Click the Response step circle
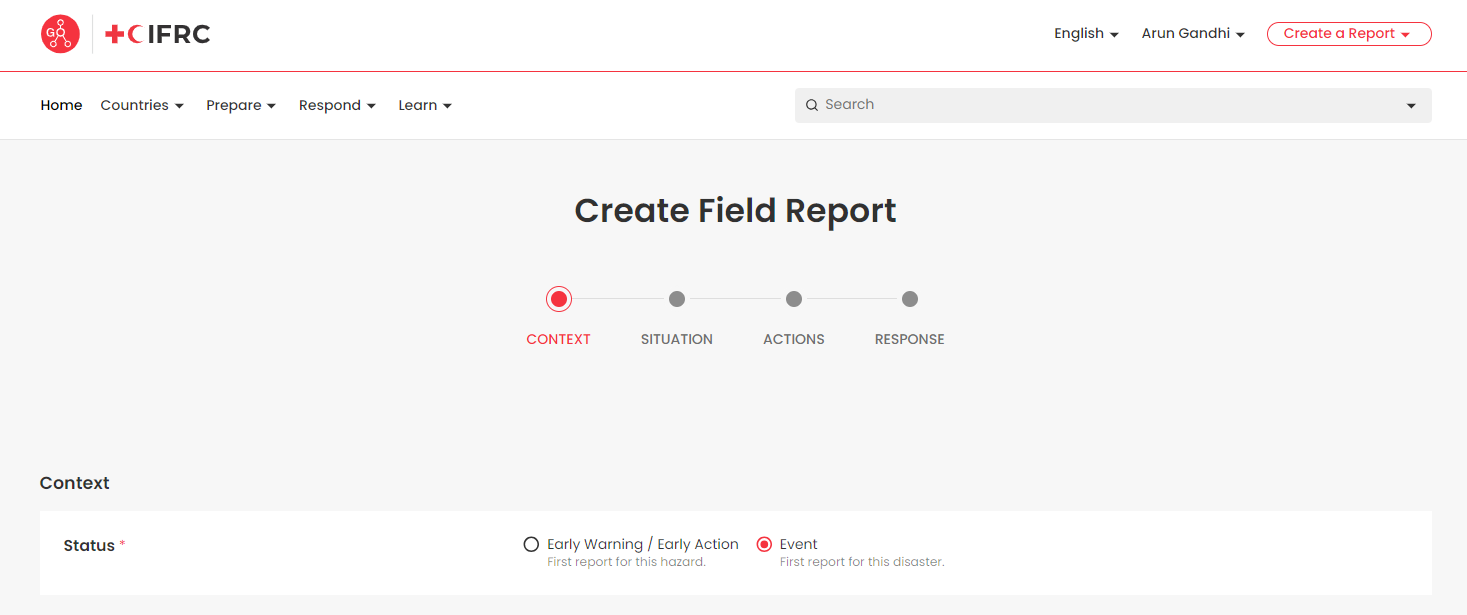The width and height of the screenshot is (1467, 615). coord(910,299)
